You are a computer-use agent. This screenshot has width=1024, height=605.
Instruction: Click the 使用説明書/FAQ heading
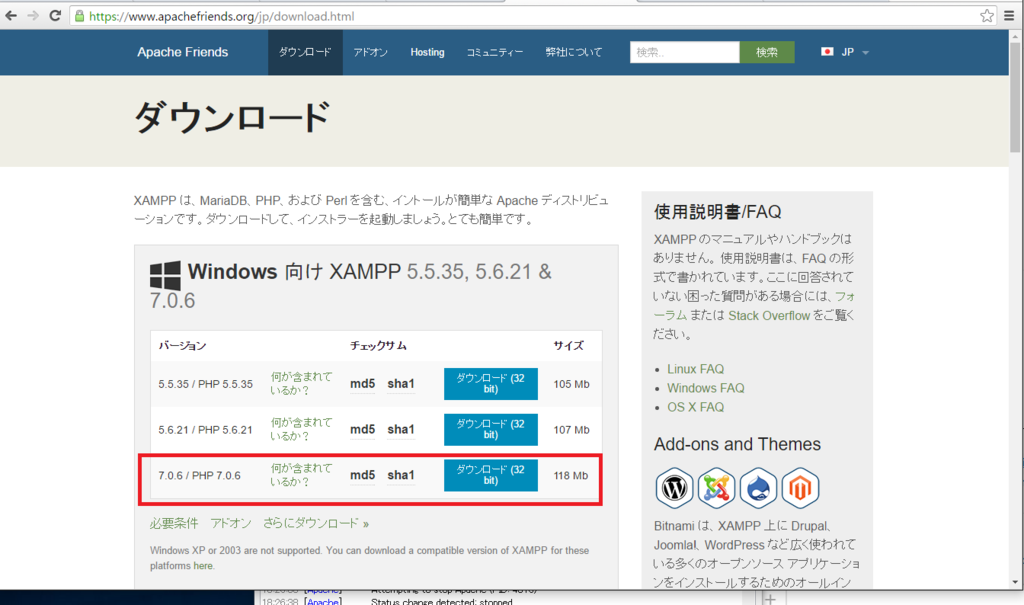click(717, 212)
